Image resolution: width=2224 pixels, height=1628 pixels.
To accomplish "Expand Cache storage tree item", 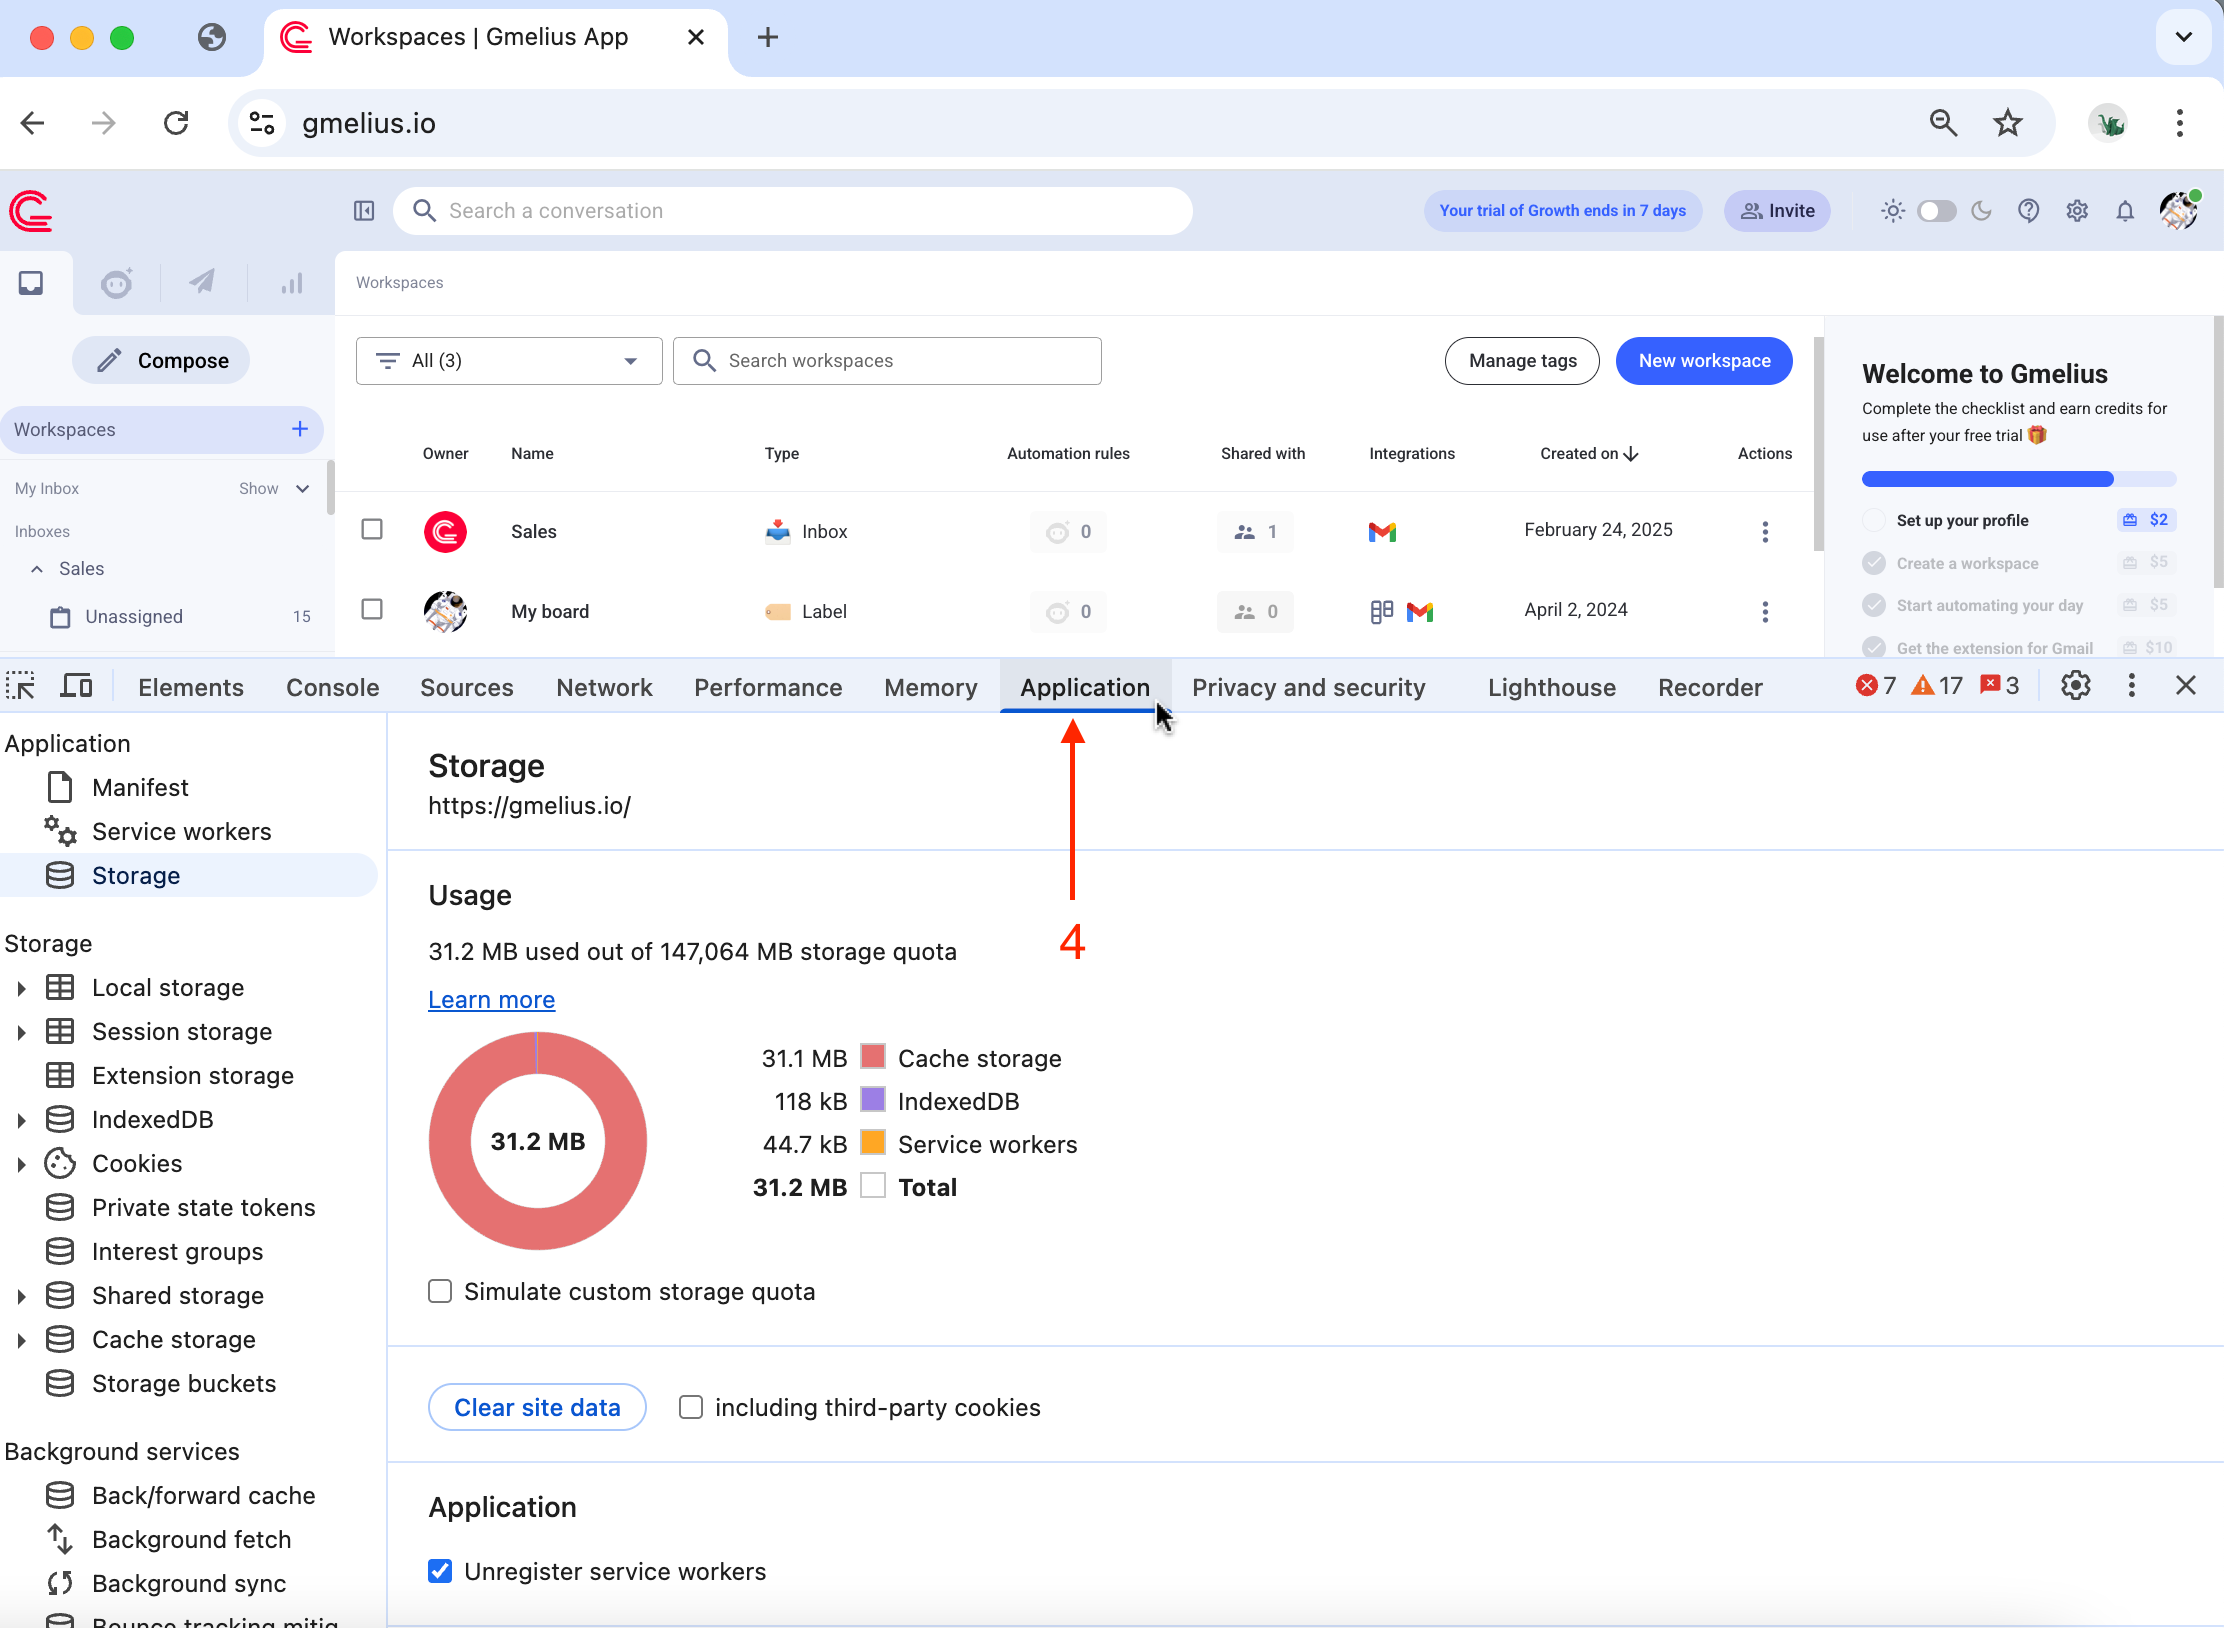I will 21,1340.
